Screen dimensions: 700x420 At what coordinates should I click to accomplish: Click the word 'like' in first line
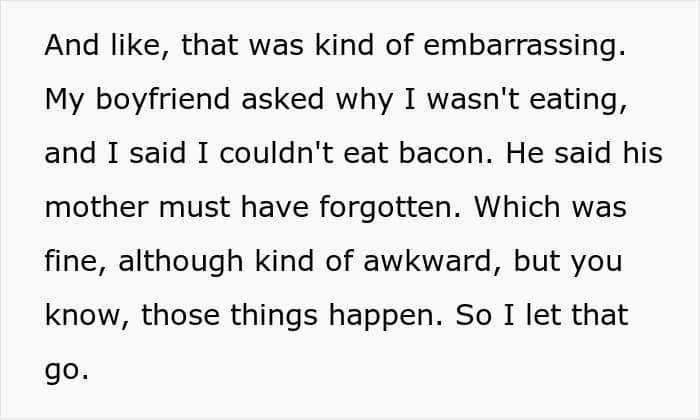click(x=136, y=45)
